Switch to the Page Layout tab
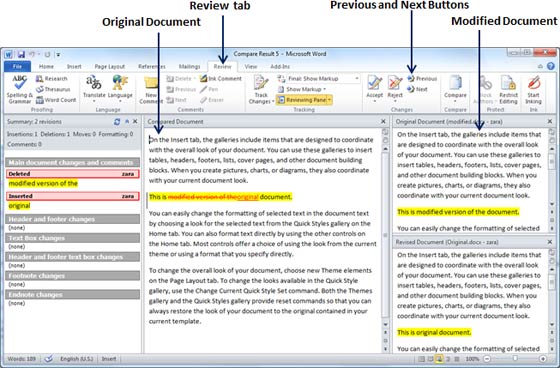Viewport: 560px width, 368px height. pyautogui.click(x=110, y=66)
